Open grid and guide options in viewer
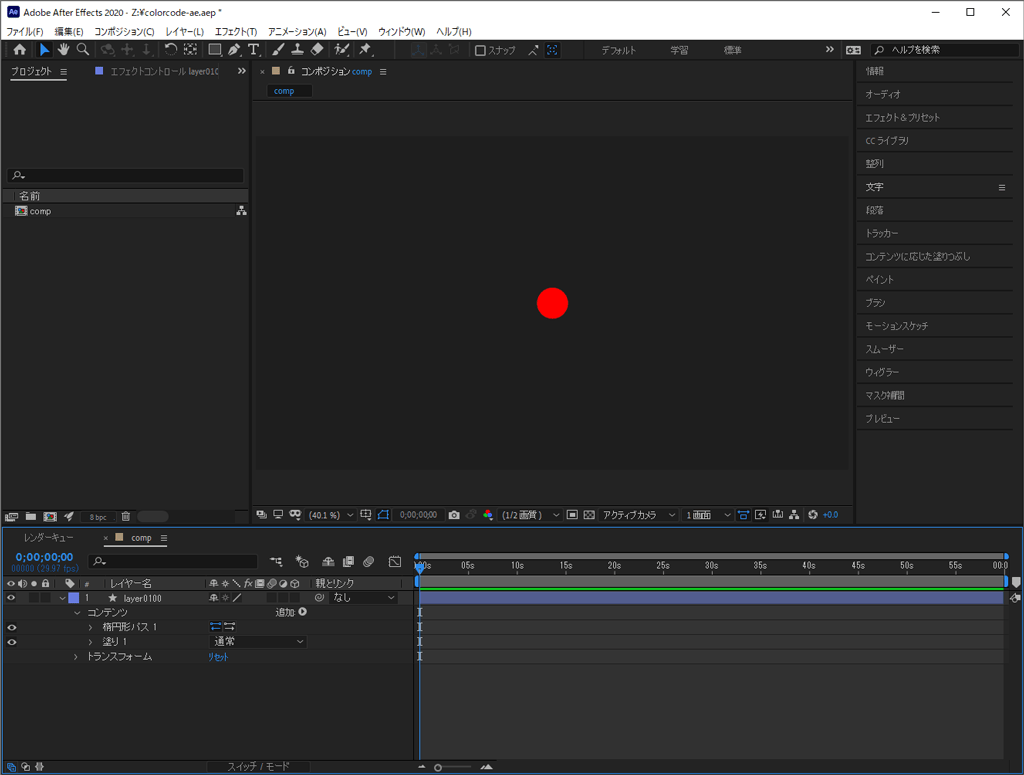Image resolution: width=1024 pixels, height=775 pixels. tap(366, 515)
